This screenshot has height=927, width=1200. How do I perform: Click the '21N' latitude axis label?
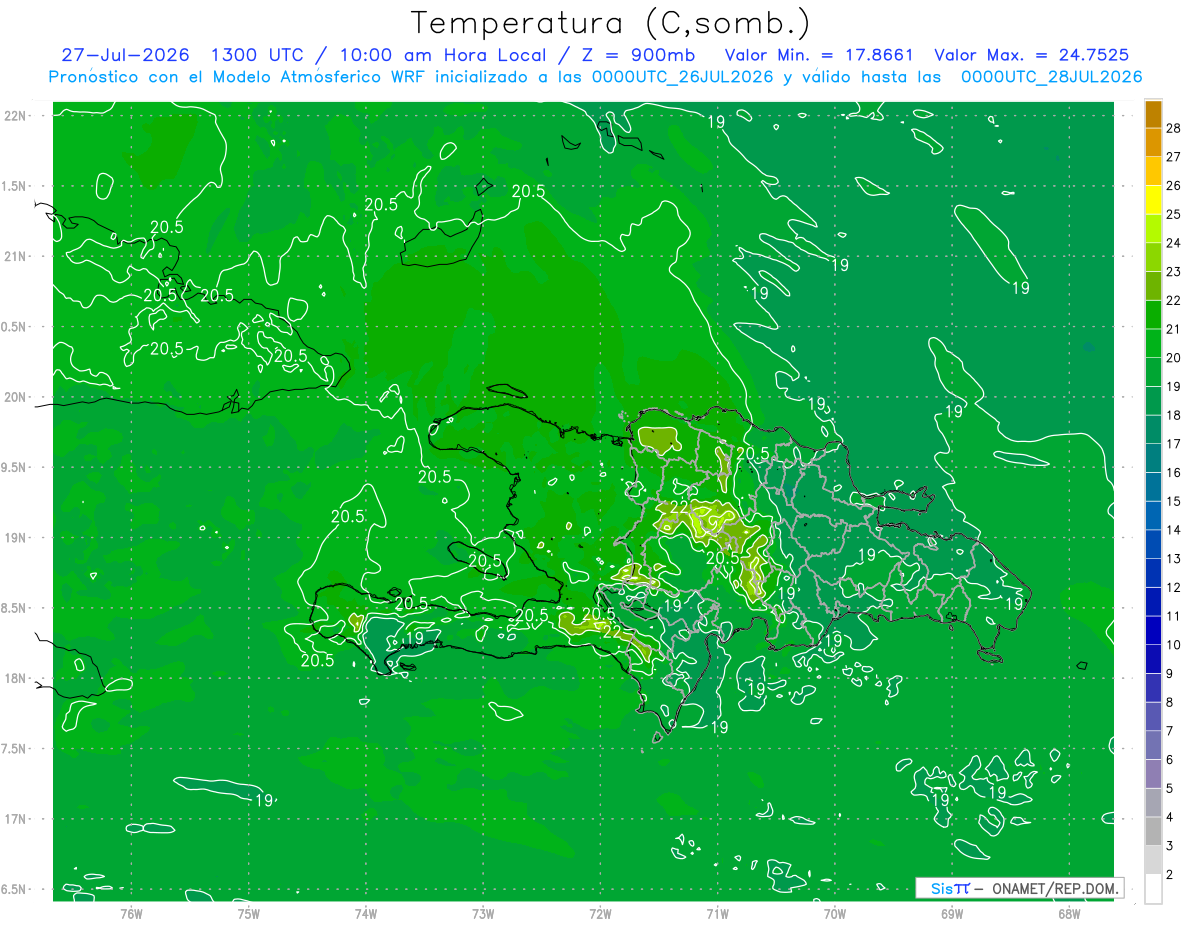click(17, 256)
